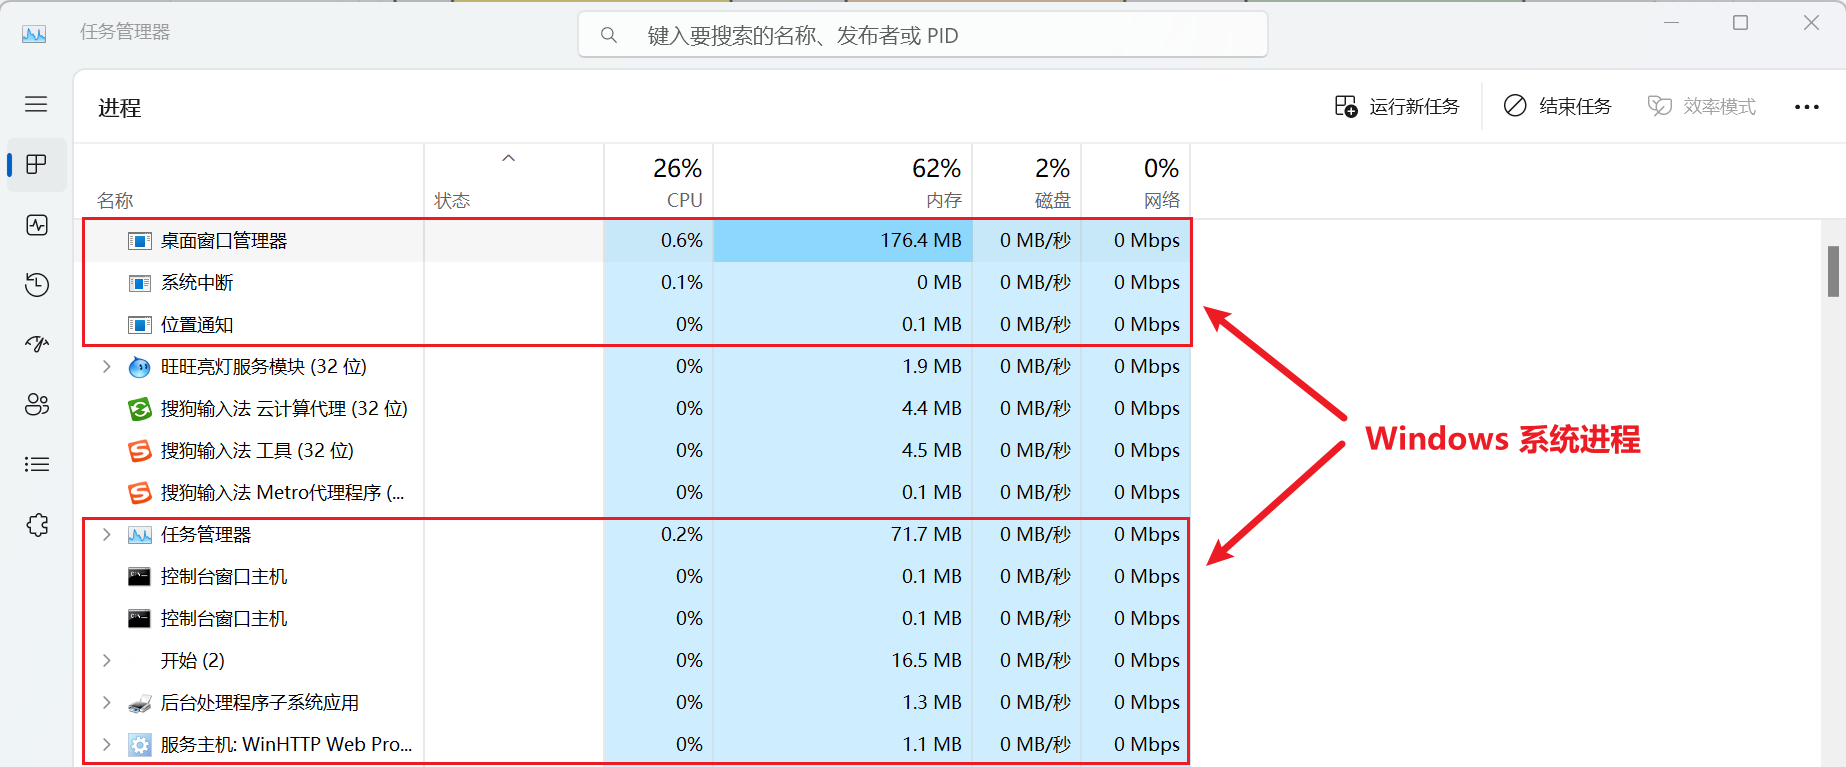The height and width of the screenshot is (767, 1846).
Task: Select the 位置通知 process name
Action: 197,325
